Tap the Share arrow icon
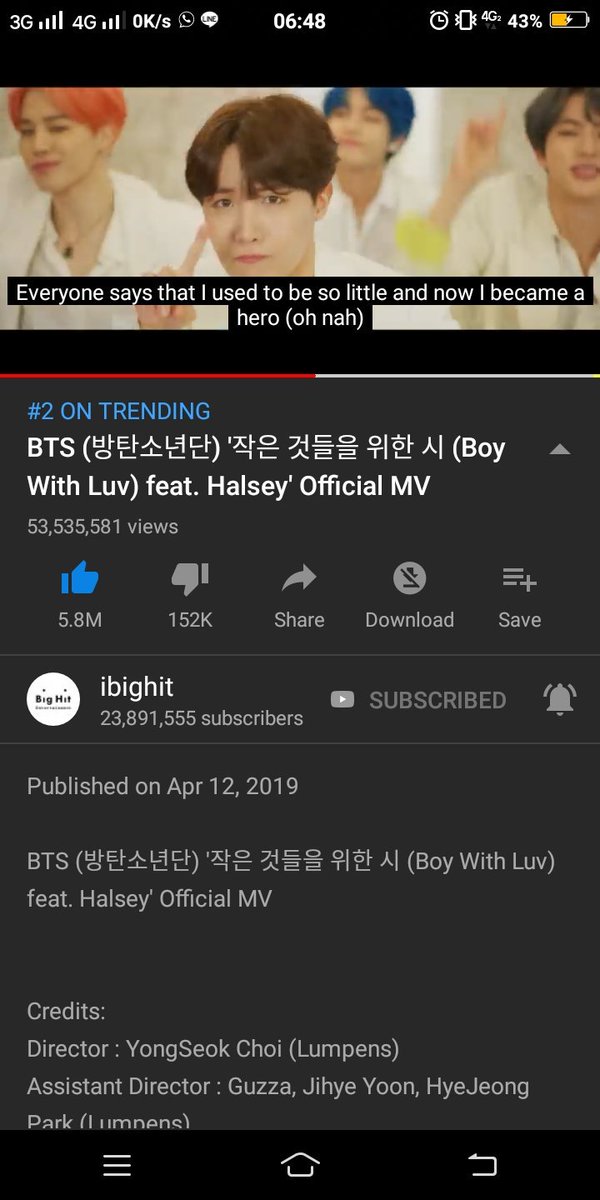 [299, 578]
